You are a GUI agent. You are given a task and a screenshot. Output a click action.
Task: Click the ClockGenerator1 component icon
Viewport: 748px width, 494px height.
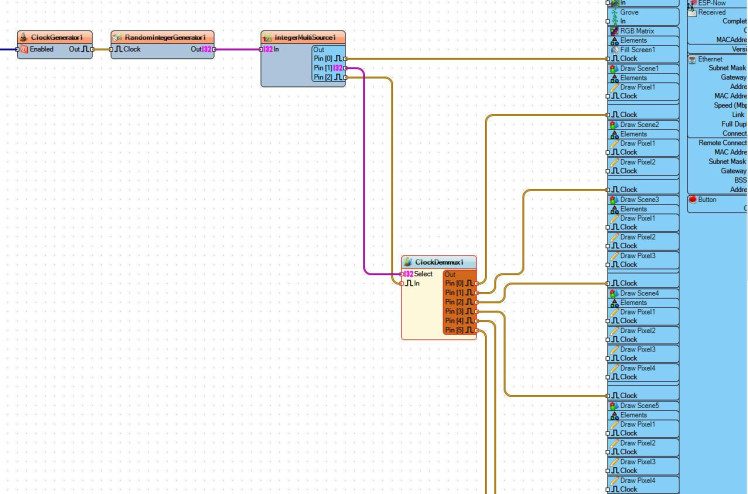[24, 36]
